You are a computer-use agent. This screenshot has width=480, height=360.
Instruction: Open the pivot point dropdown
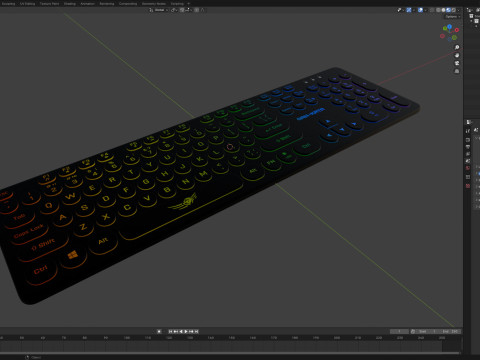pos(174,10)
